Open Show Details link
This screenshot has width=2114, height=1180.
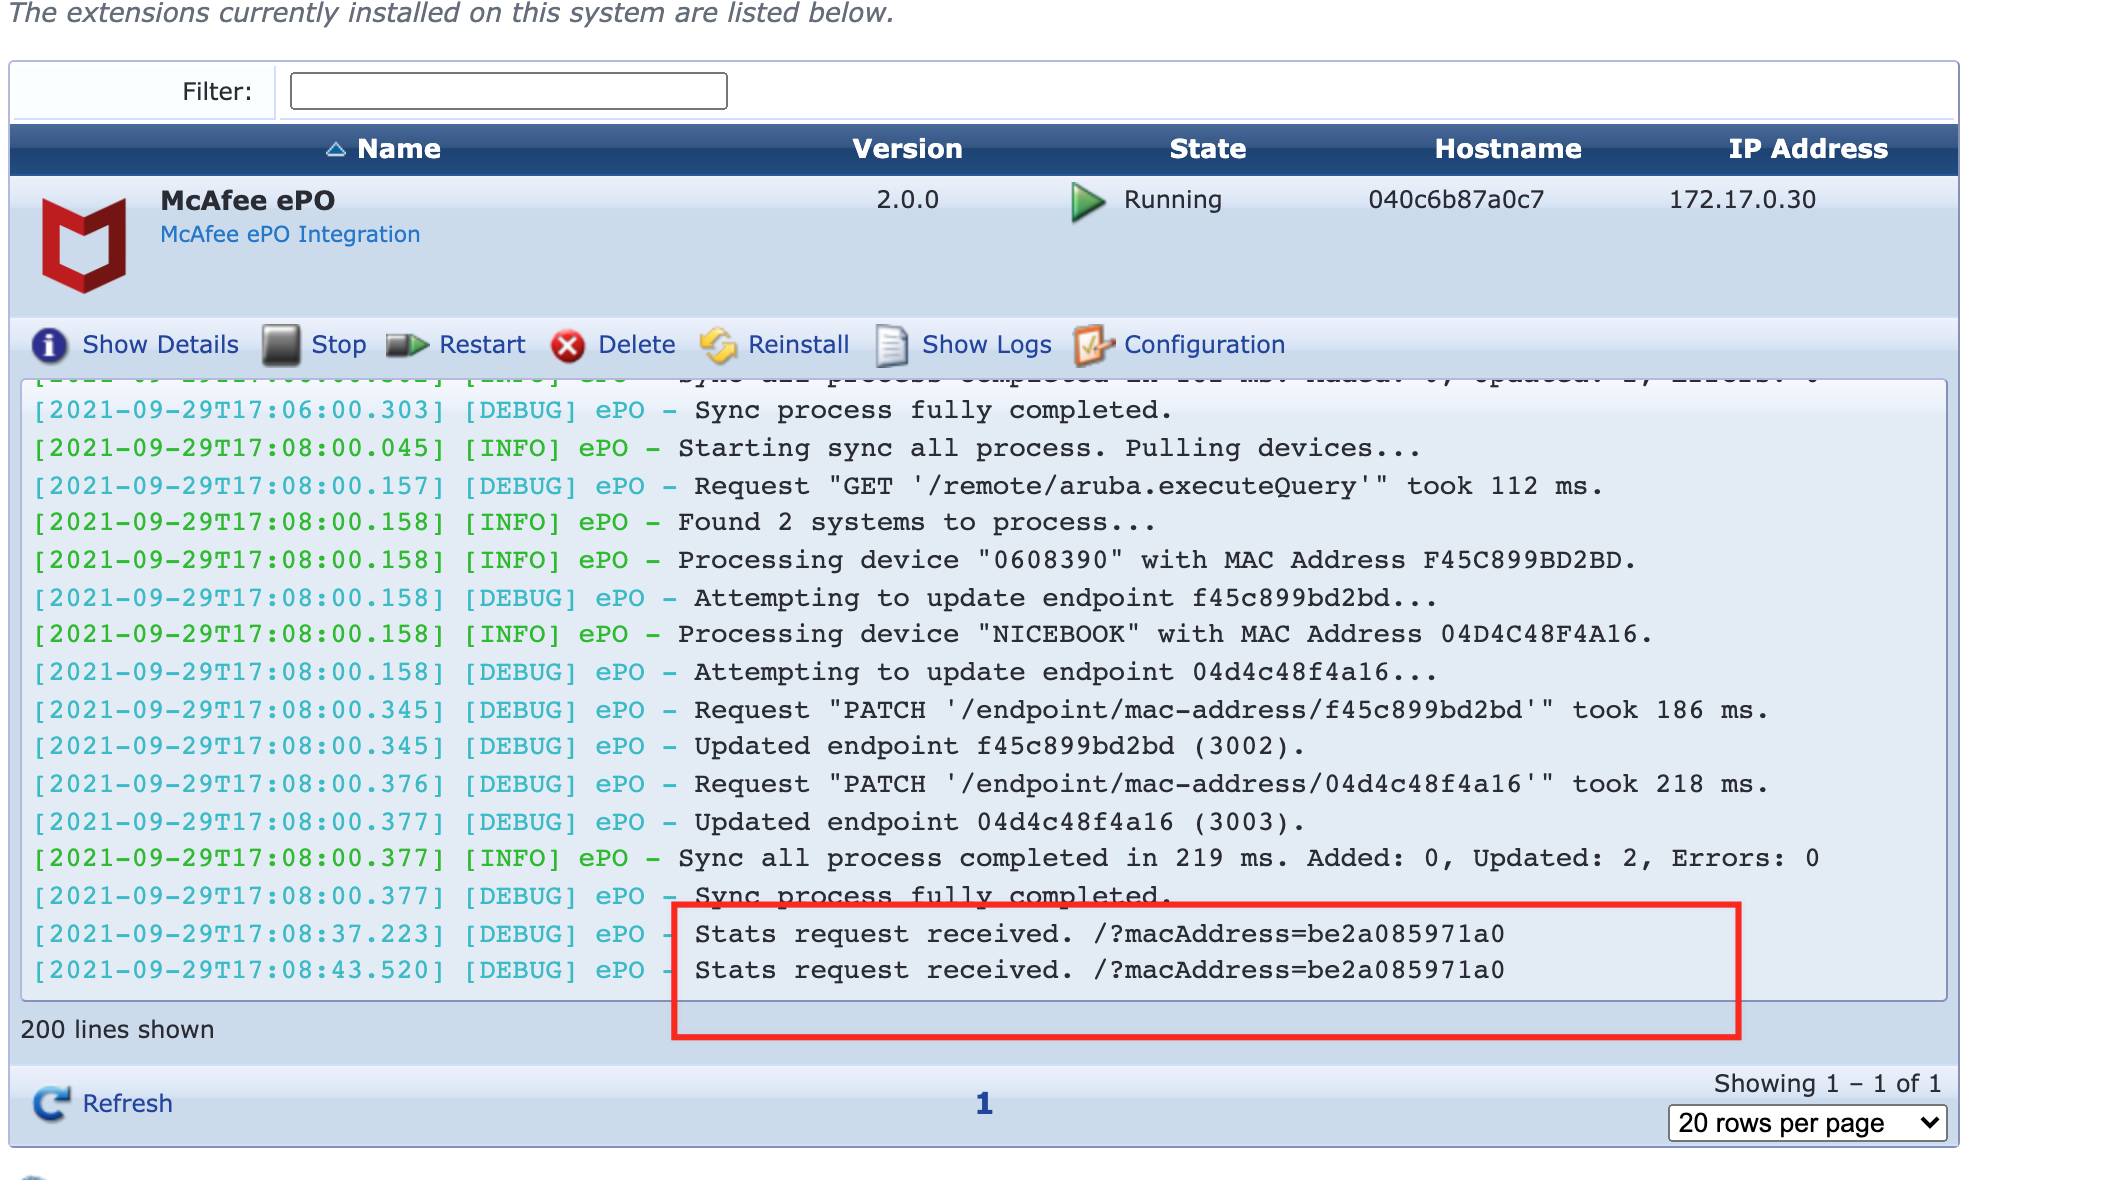(160, 345)
